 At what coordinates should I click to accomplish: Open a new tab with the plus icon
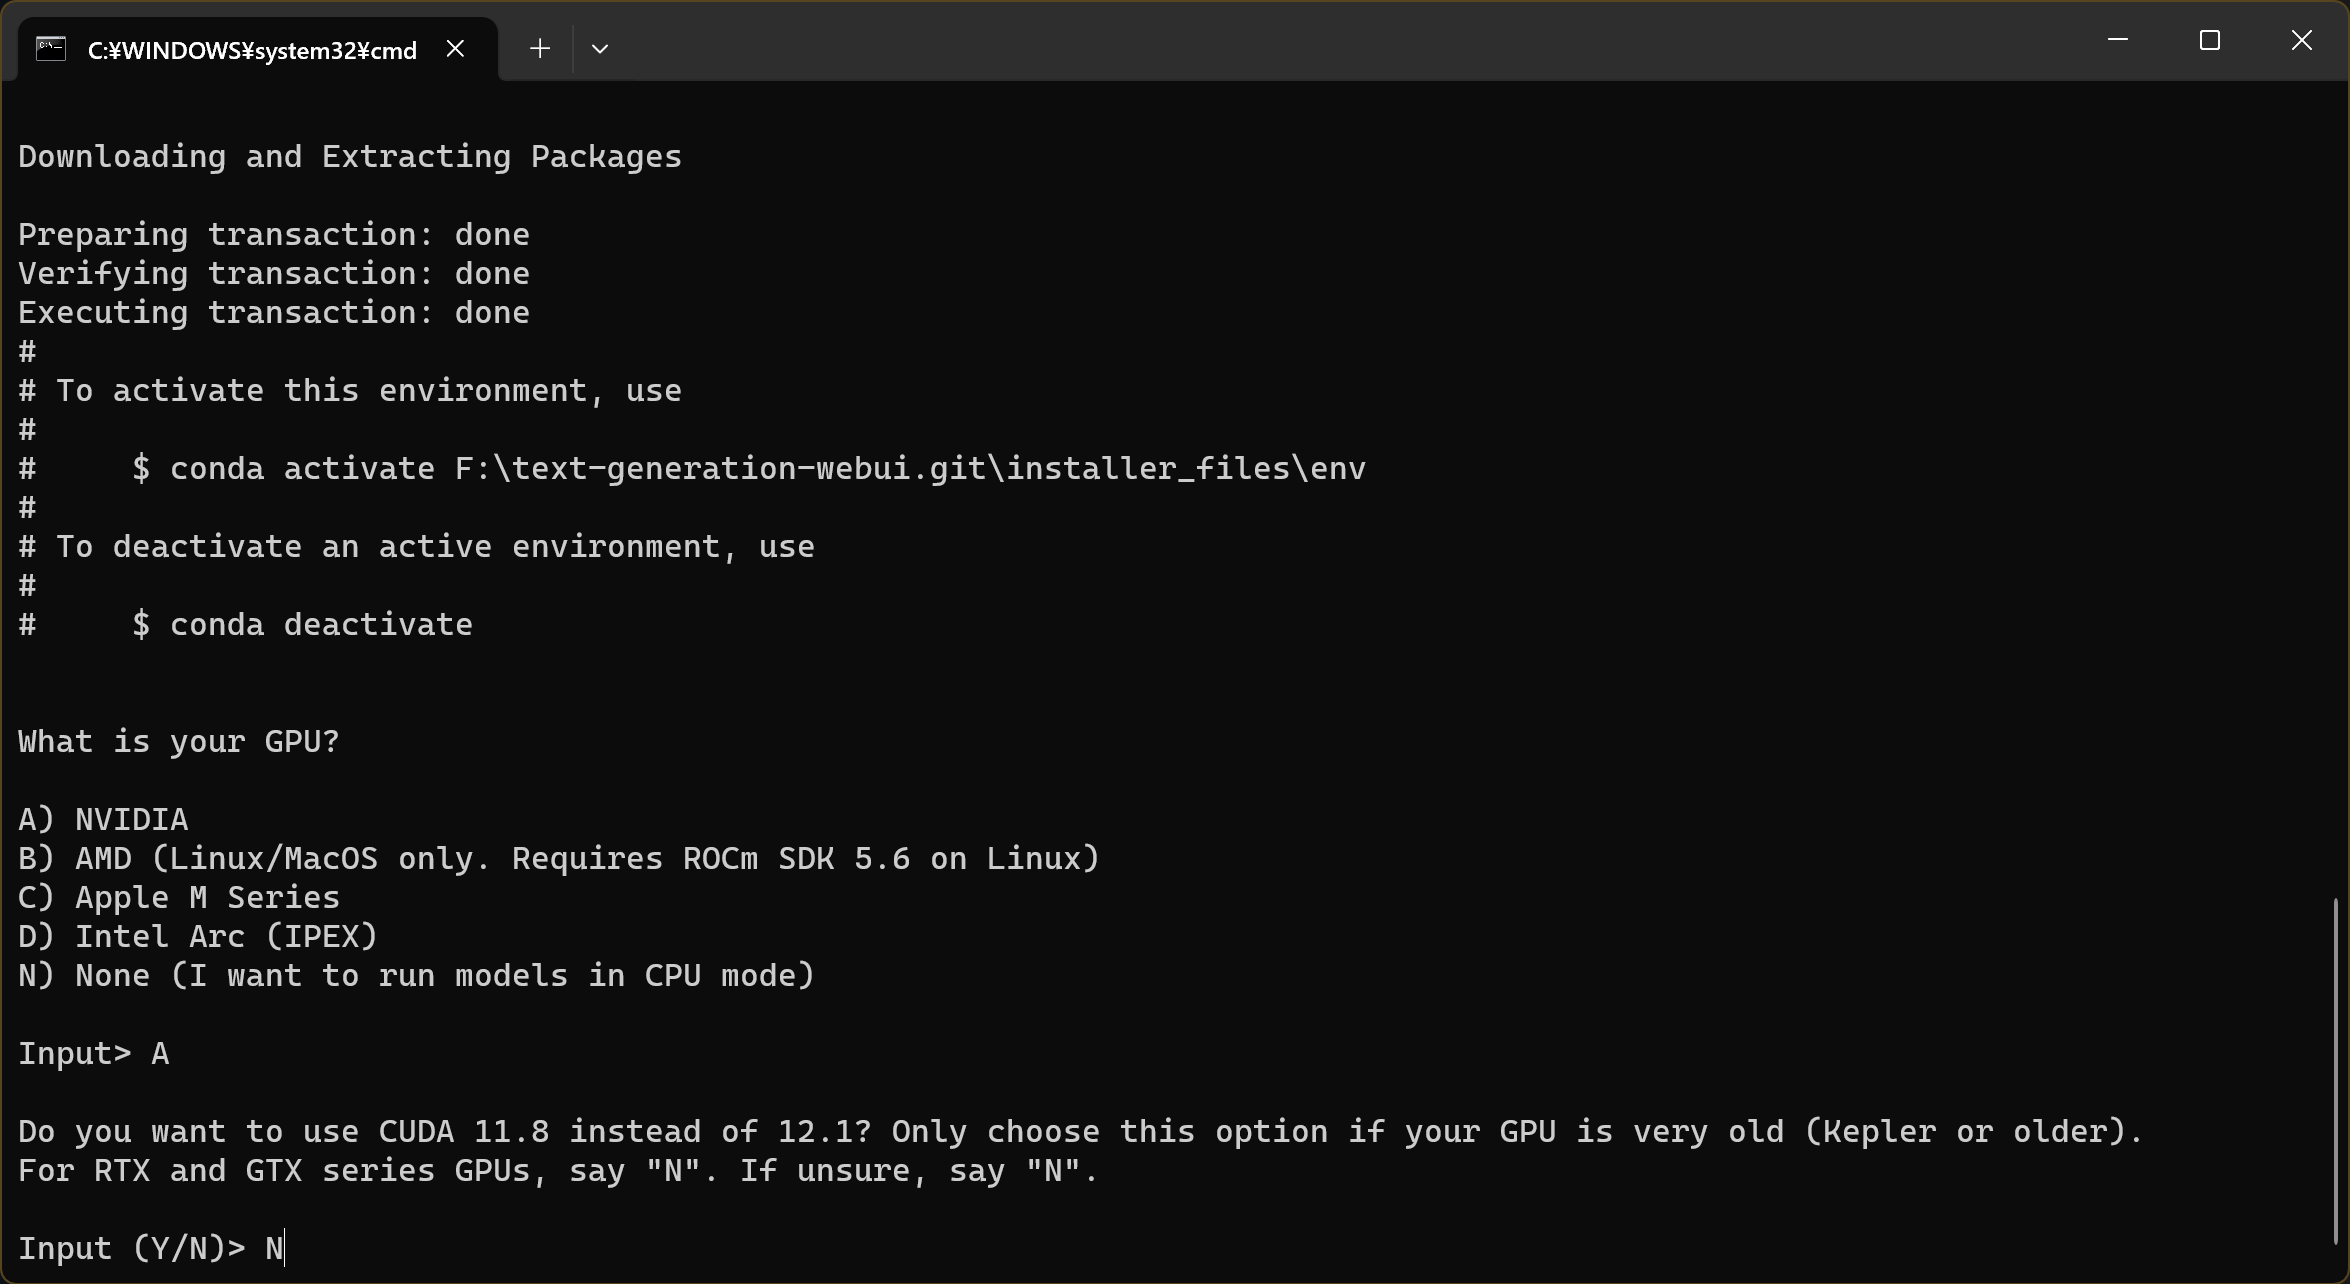click(x=540, y=49)
